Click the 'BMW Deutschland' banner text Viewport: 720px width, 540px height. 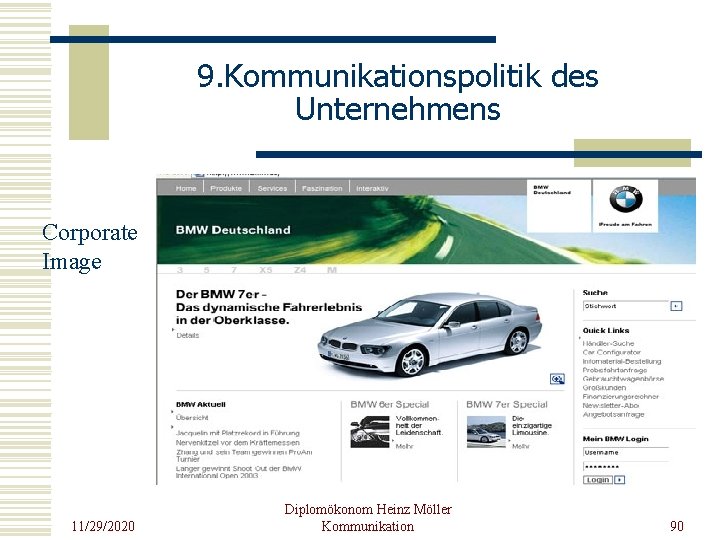pyautogui.click(x=233, y=230)
